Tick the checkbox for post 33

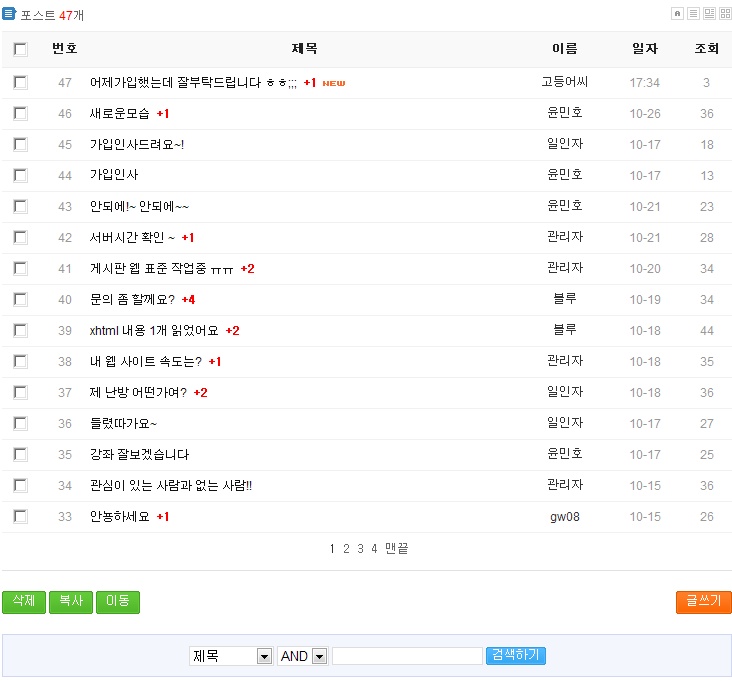[20, 516]
